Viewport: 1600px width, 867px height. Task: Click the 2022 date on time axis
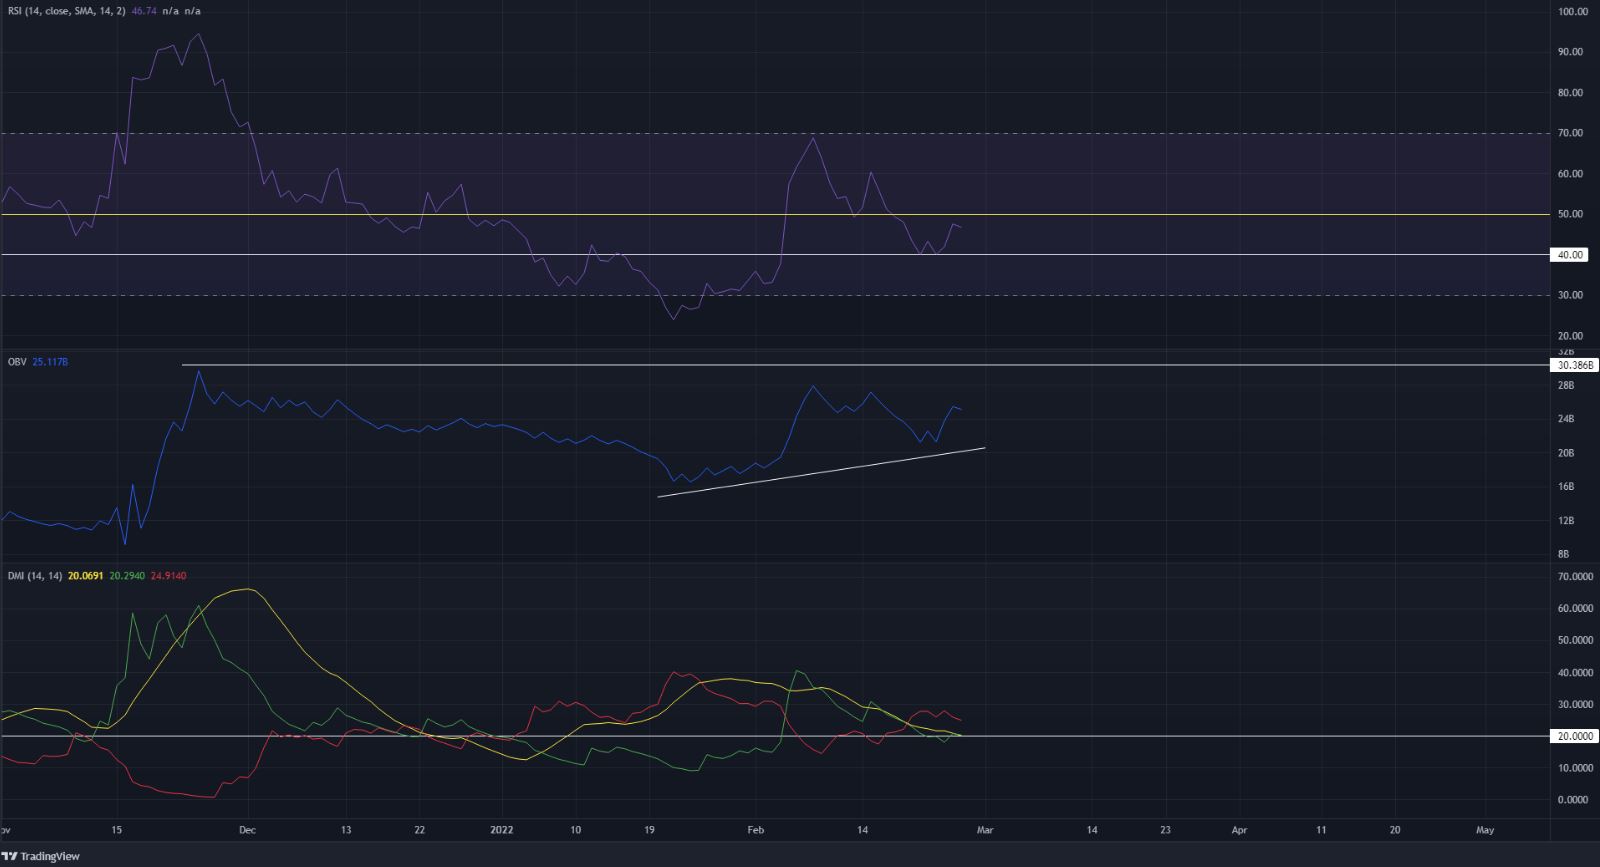pos(502,830)
